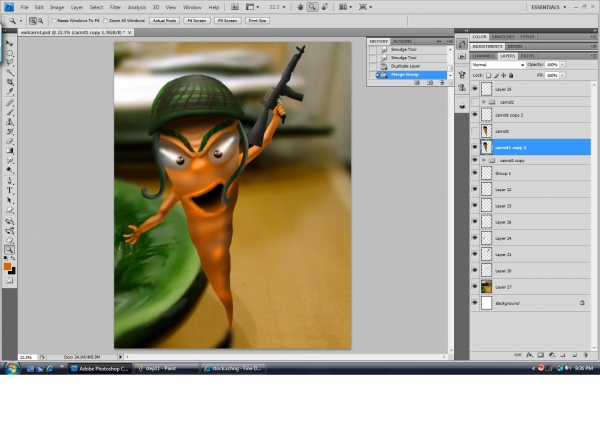Image resolution: width=600 pixels, height=438 pixels.
Task: Switch to the Channels tab
Action: (x=484, y=56)
